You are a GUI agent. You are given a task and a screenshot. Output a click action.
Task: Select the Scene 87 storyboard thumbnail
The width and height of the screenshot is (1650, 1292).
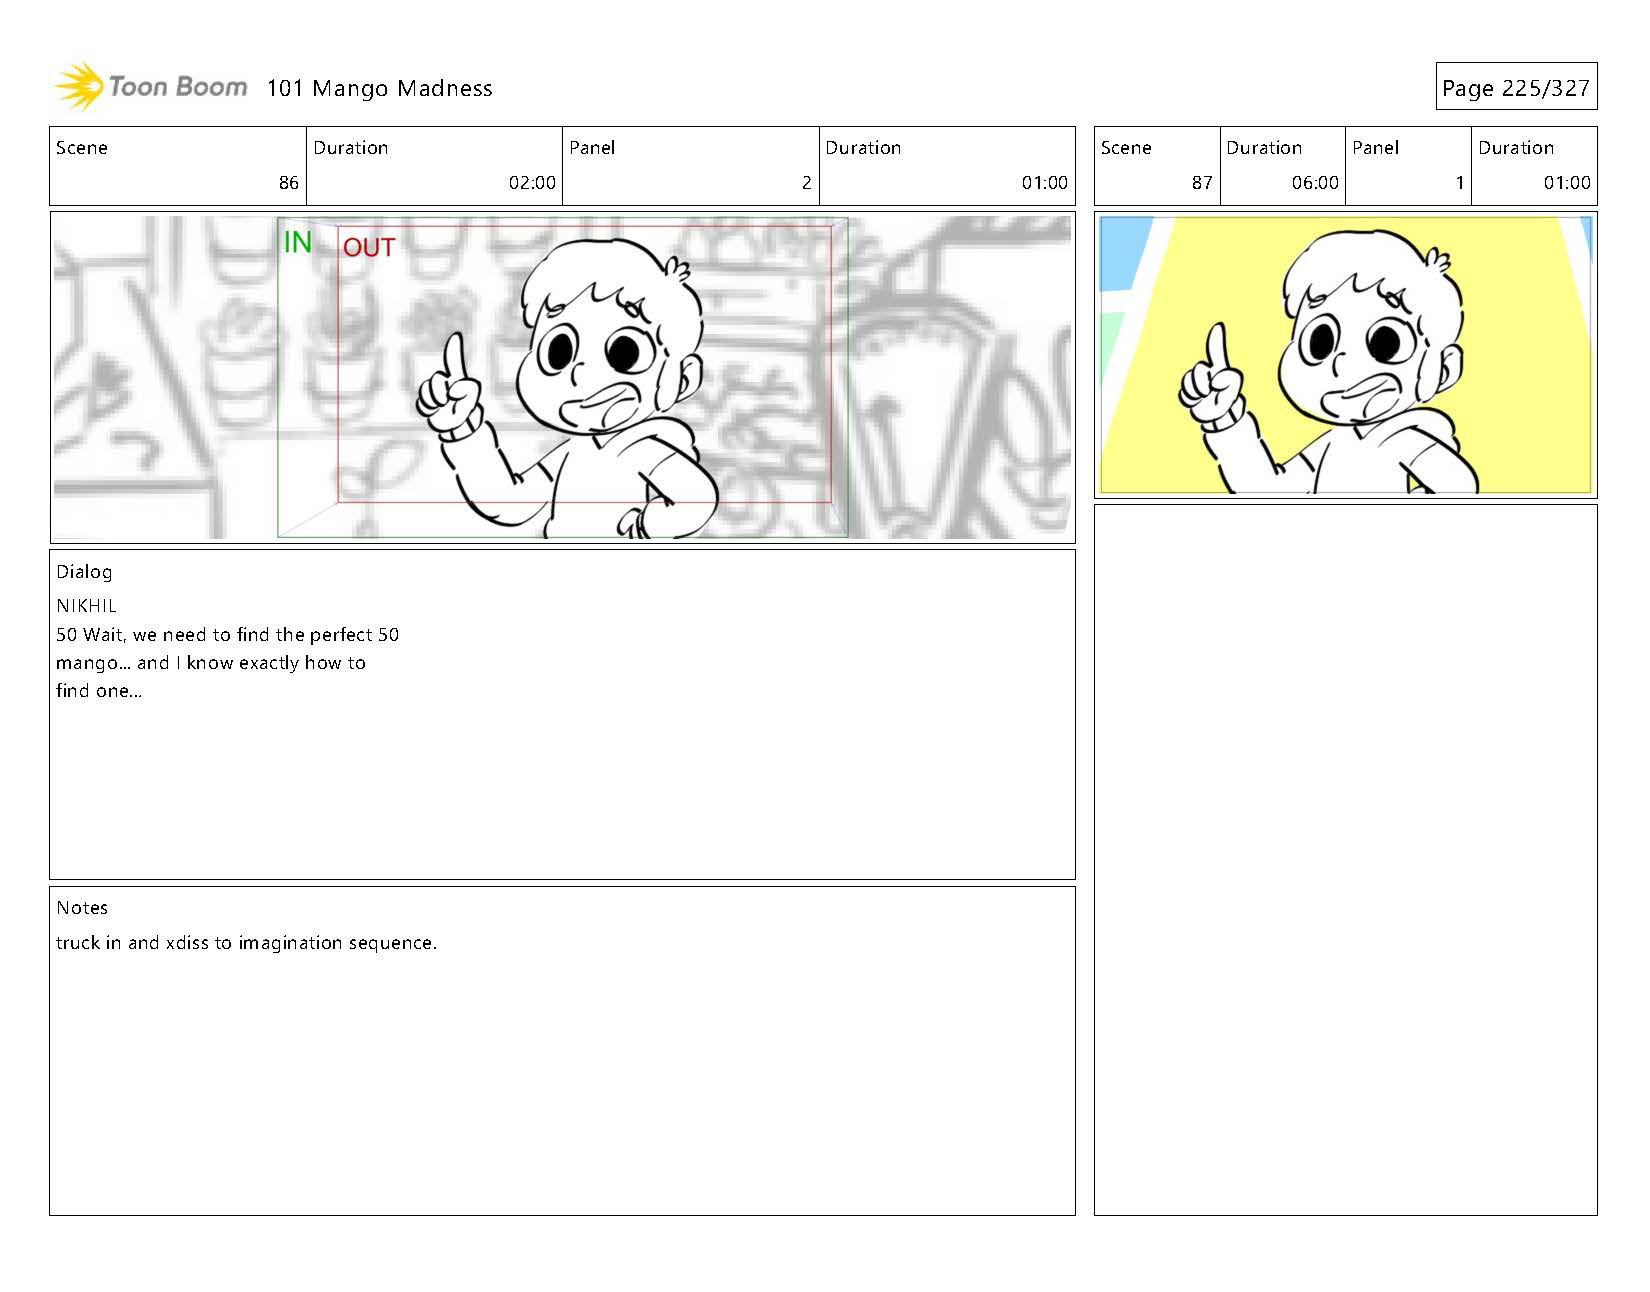pyautogui.click(x=1345, y=355)
